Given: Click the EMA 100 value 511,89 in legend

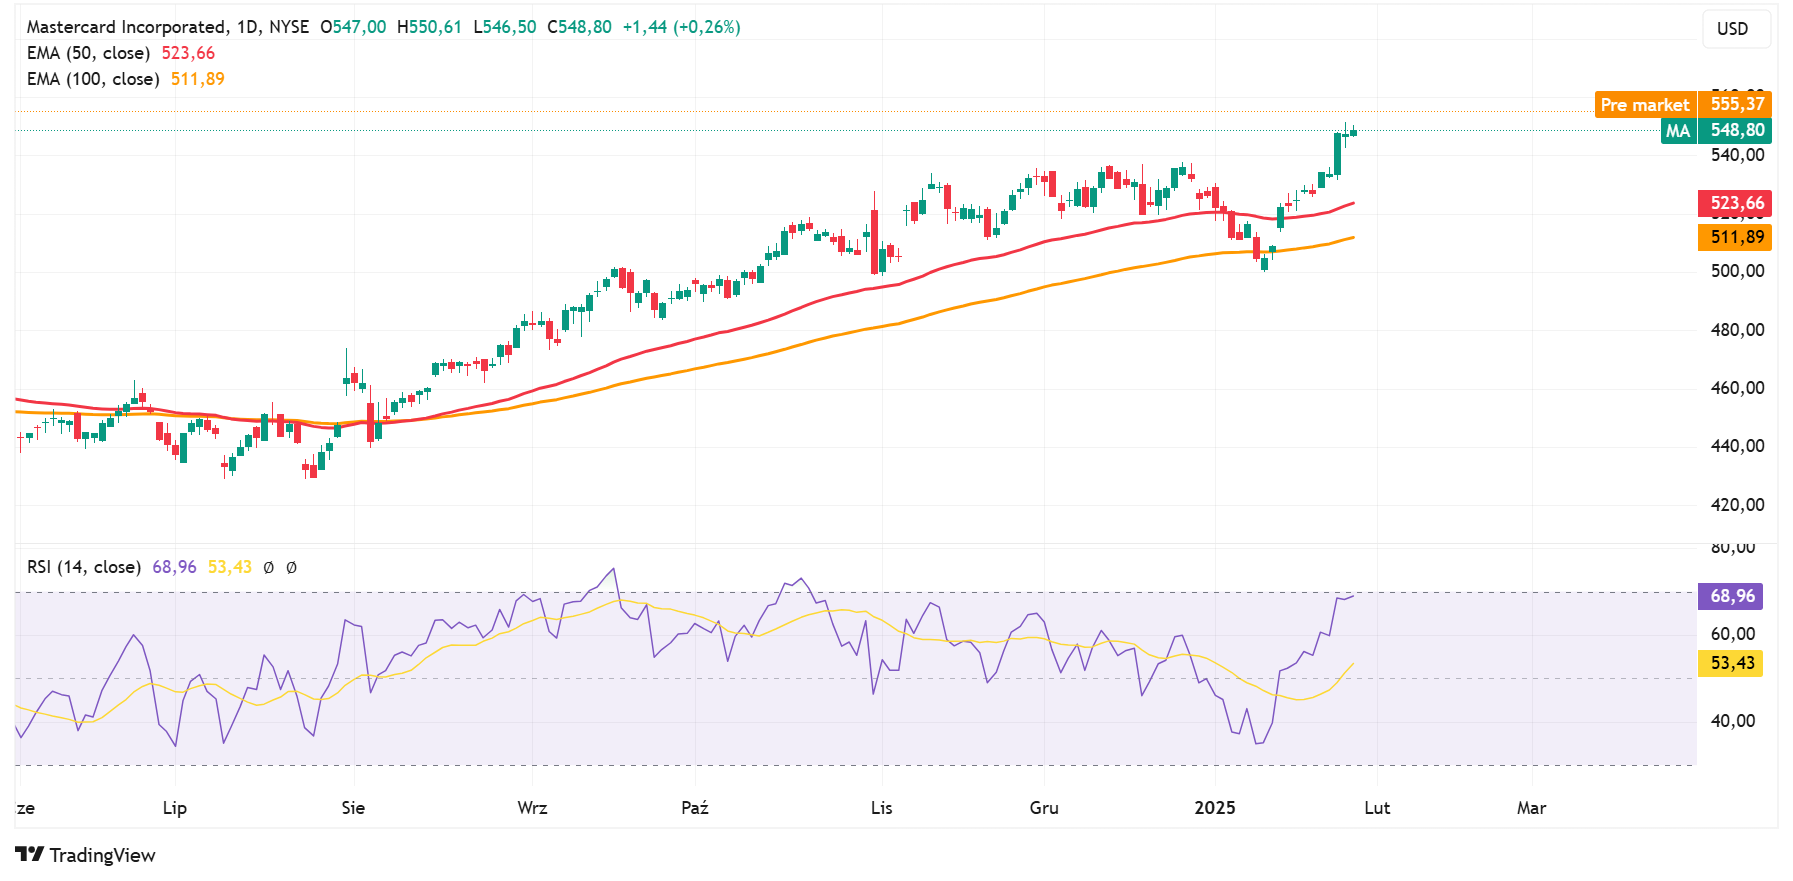Looking at the screenshot, I should [x=198, y=79].
